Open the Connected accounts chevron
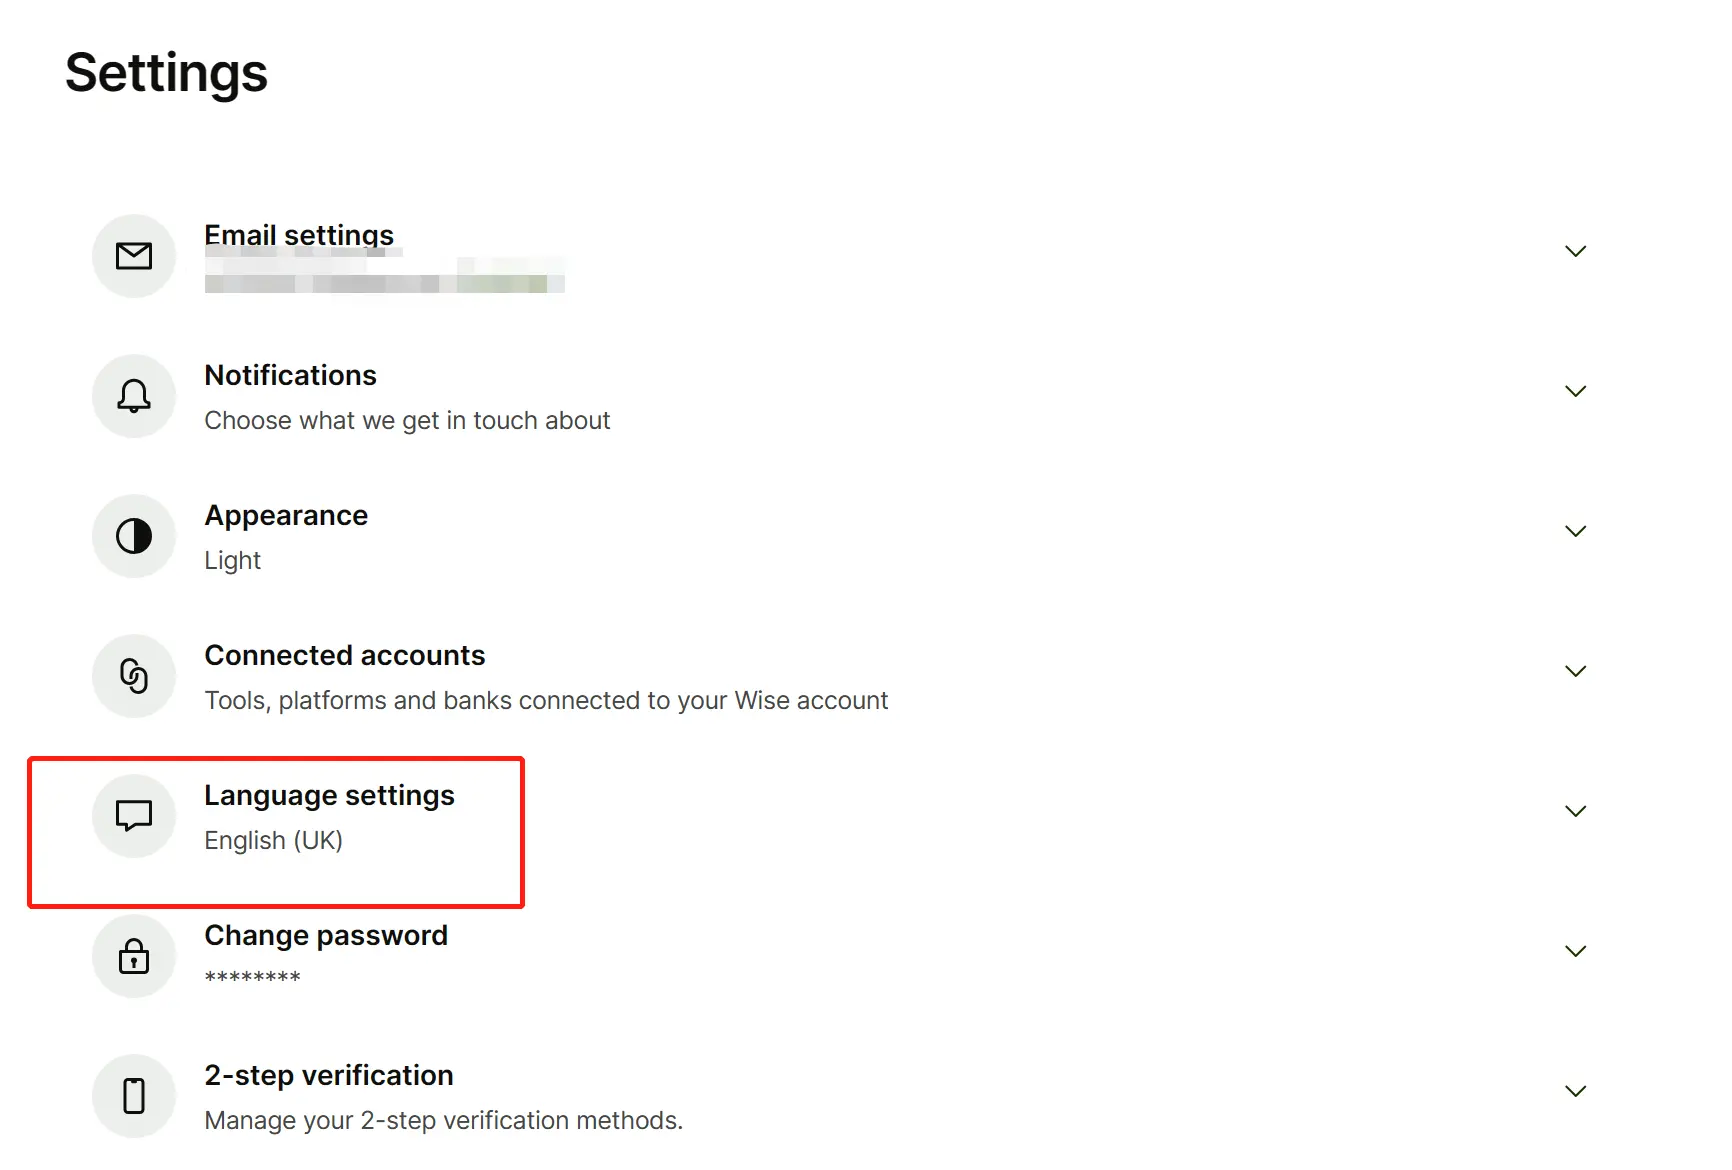The height and width of the screenshot is (1170, 1732). (x=1575, y=671)
